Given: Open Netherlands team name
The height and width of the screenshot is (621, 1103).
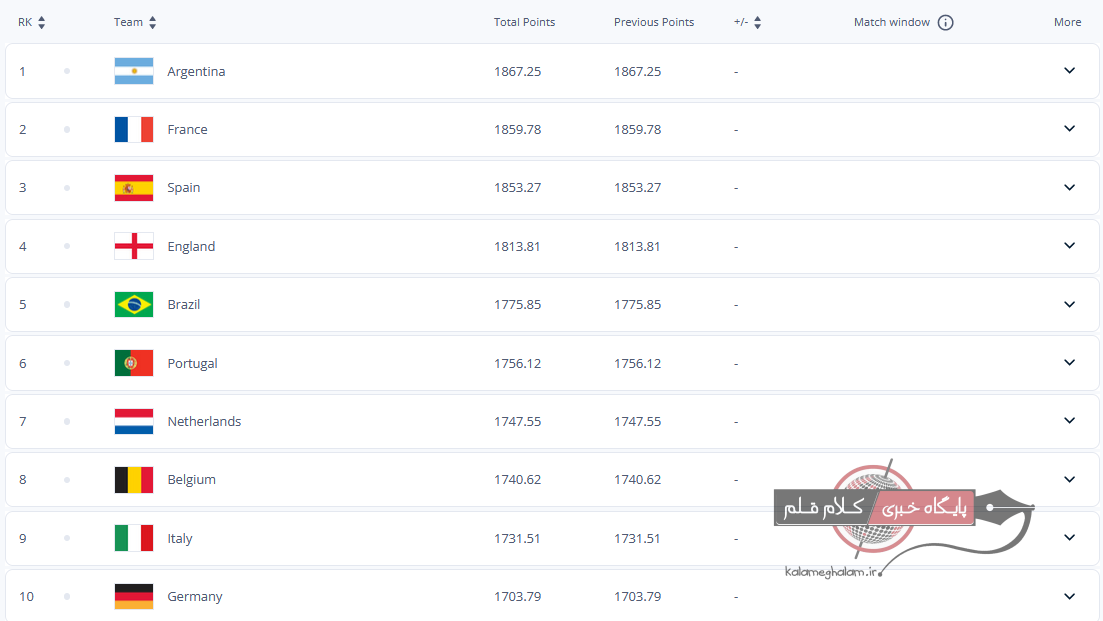Looking at the screenshot, I should [x=204, y=421].
